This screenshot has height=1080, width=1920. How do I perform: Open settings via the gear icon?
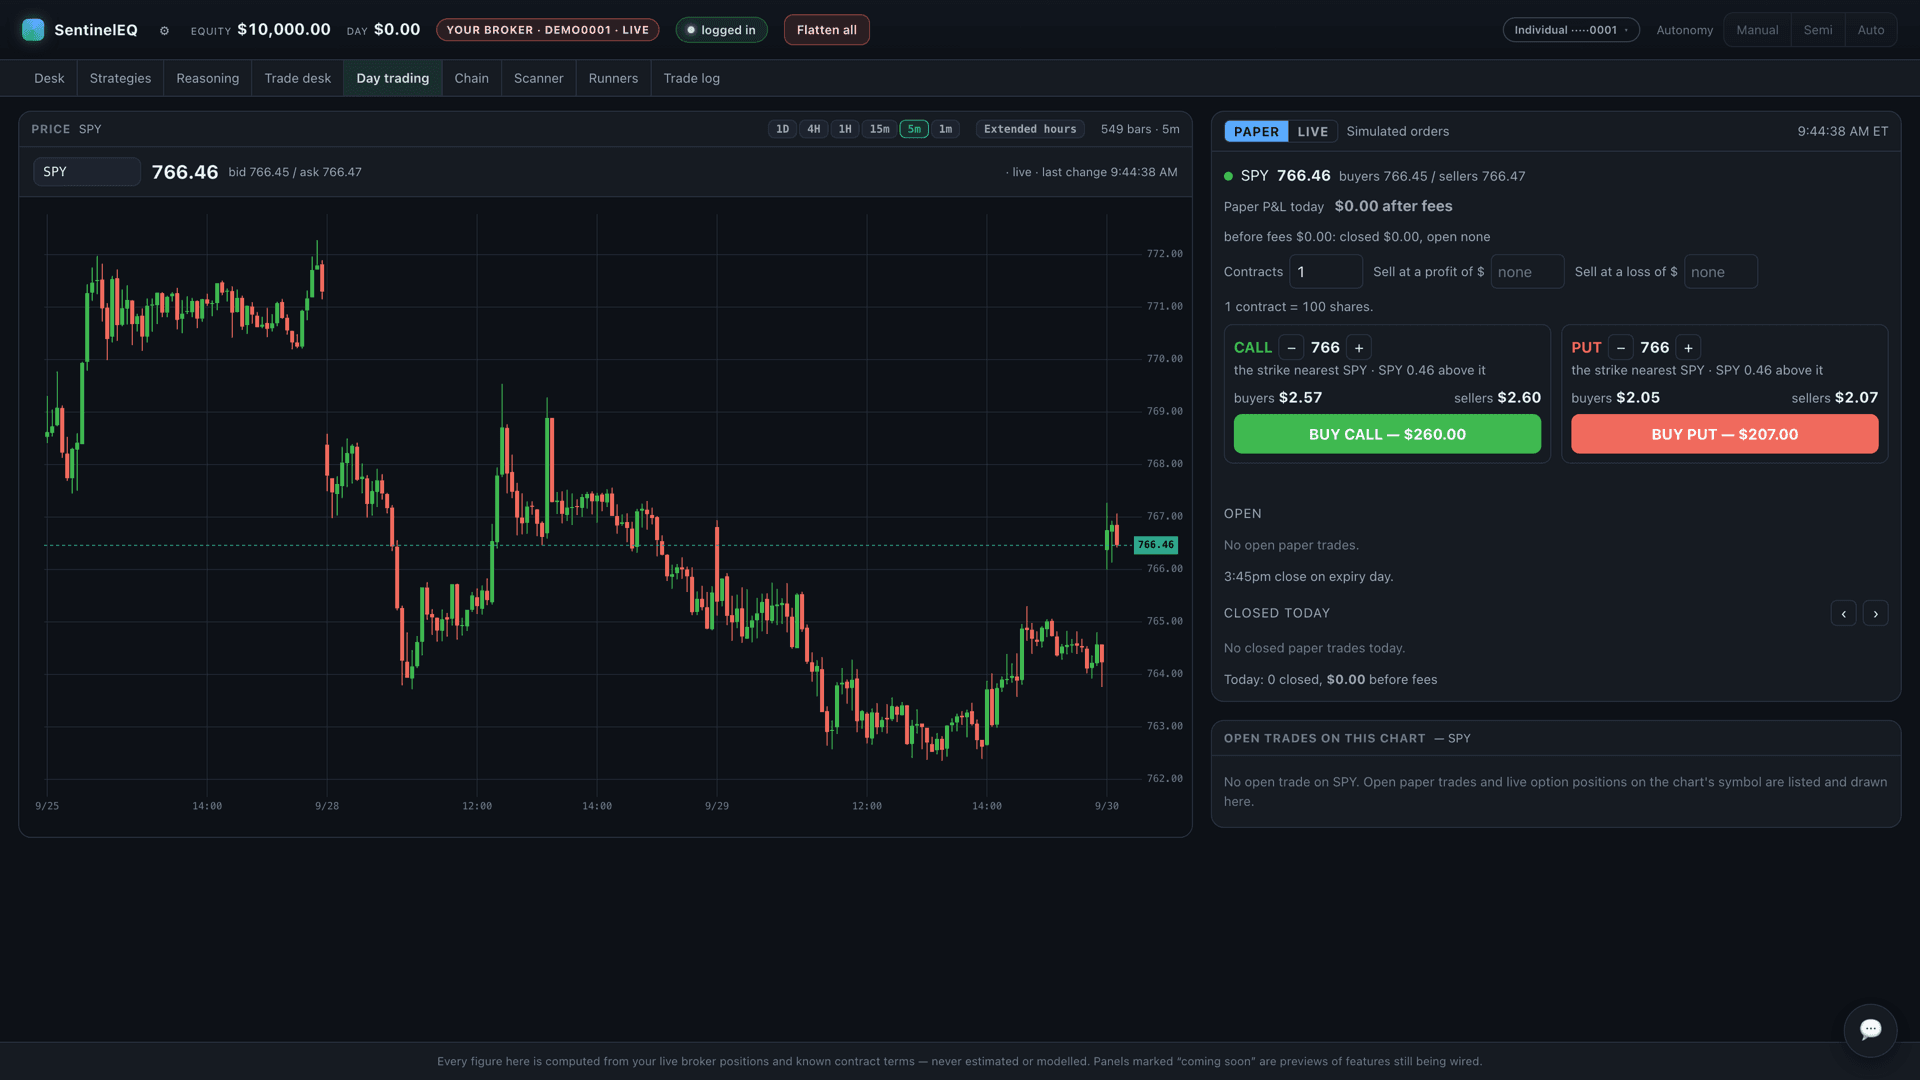coord(164,31)
